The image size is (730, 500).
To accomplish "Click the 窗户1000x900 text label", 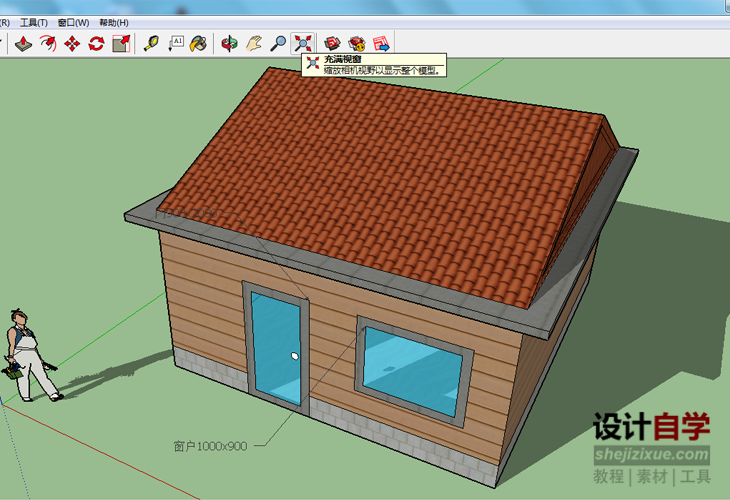I will (x=208, y=446).
